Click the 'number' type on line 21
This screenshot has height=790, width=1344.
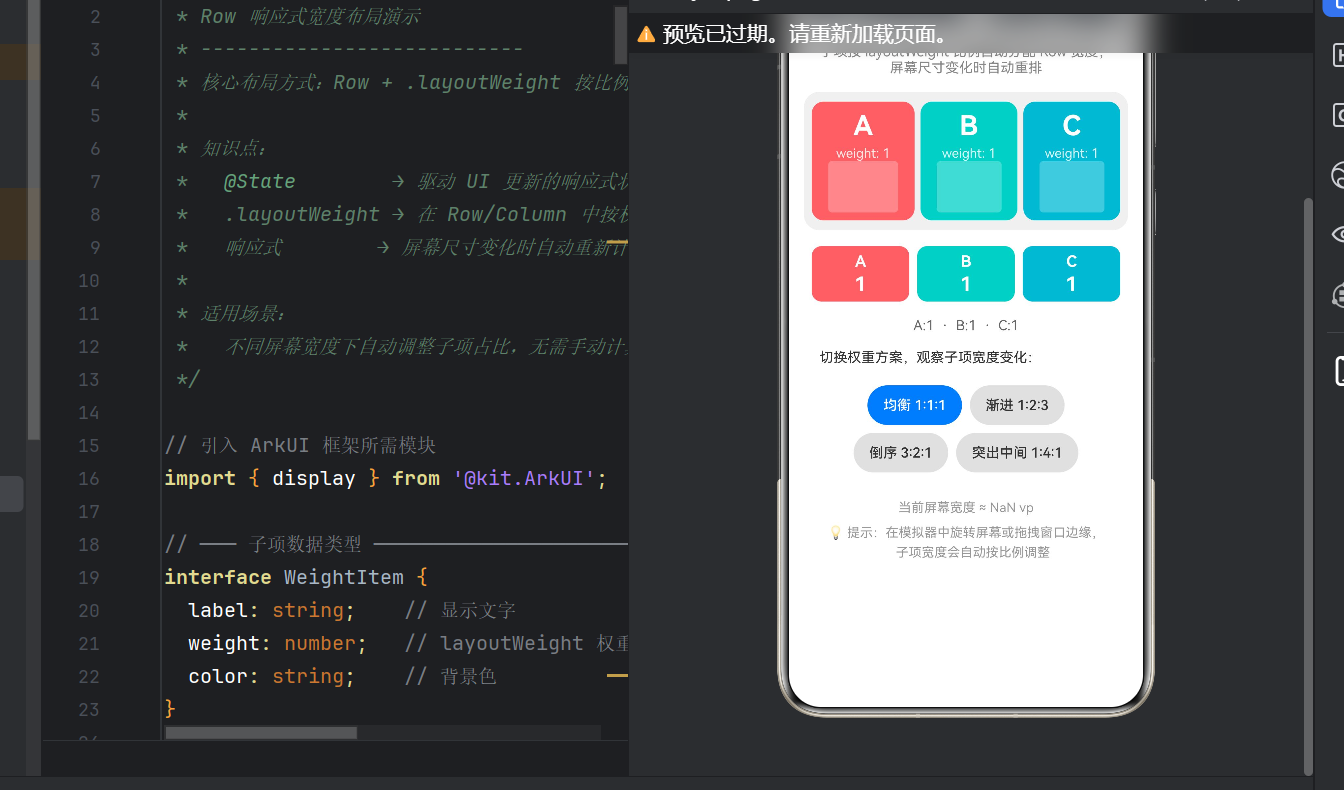(320, 643)
